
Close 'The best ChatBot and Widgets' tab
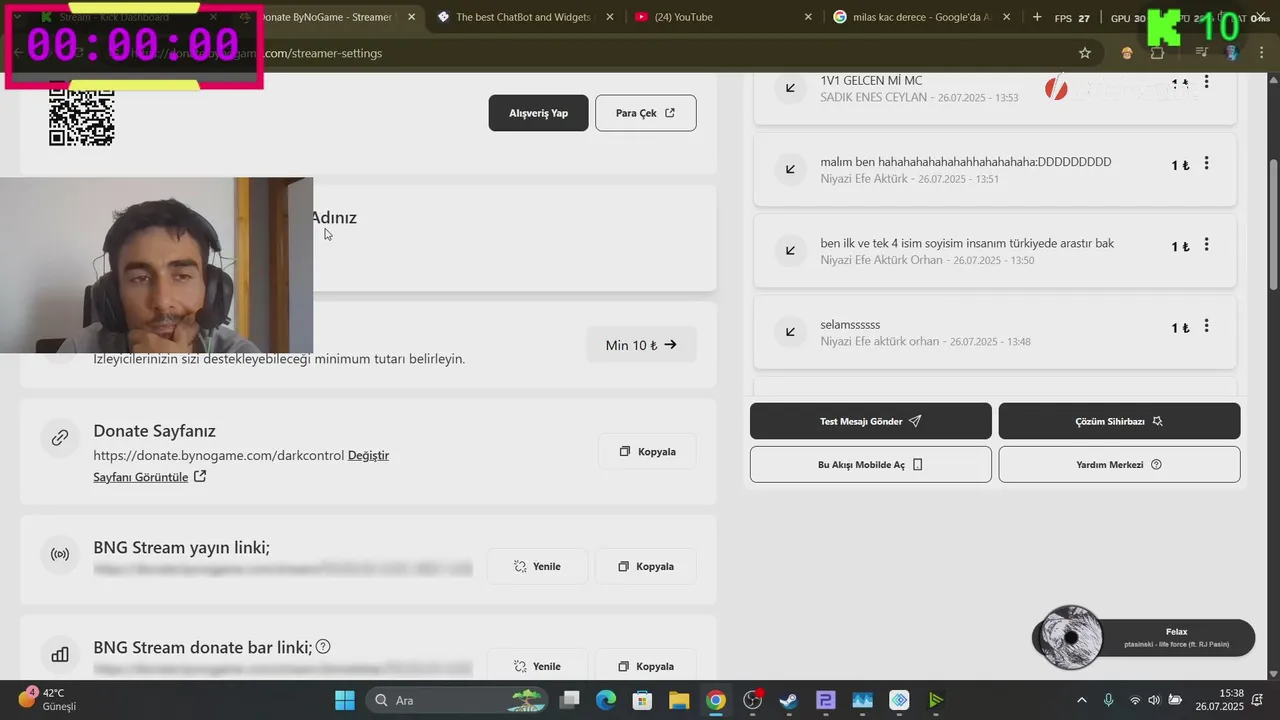tap(610, 17)
